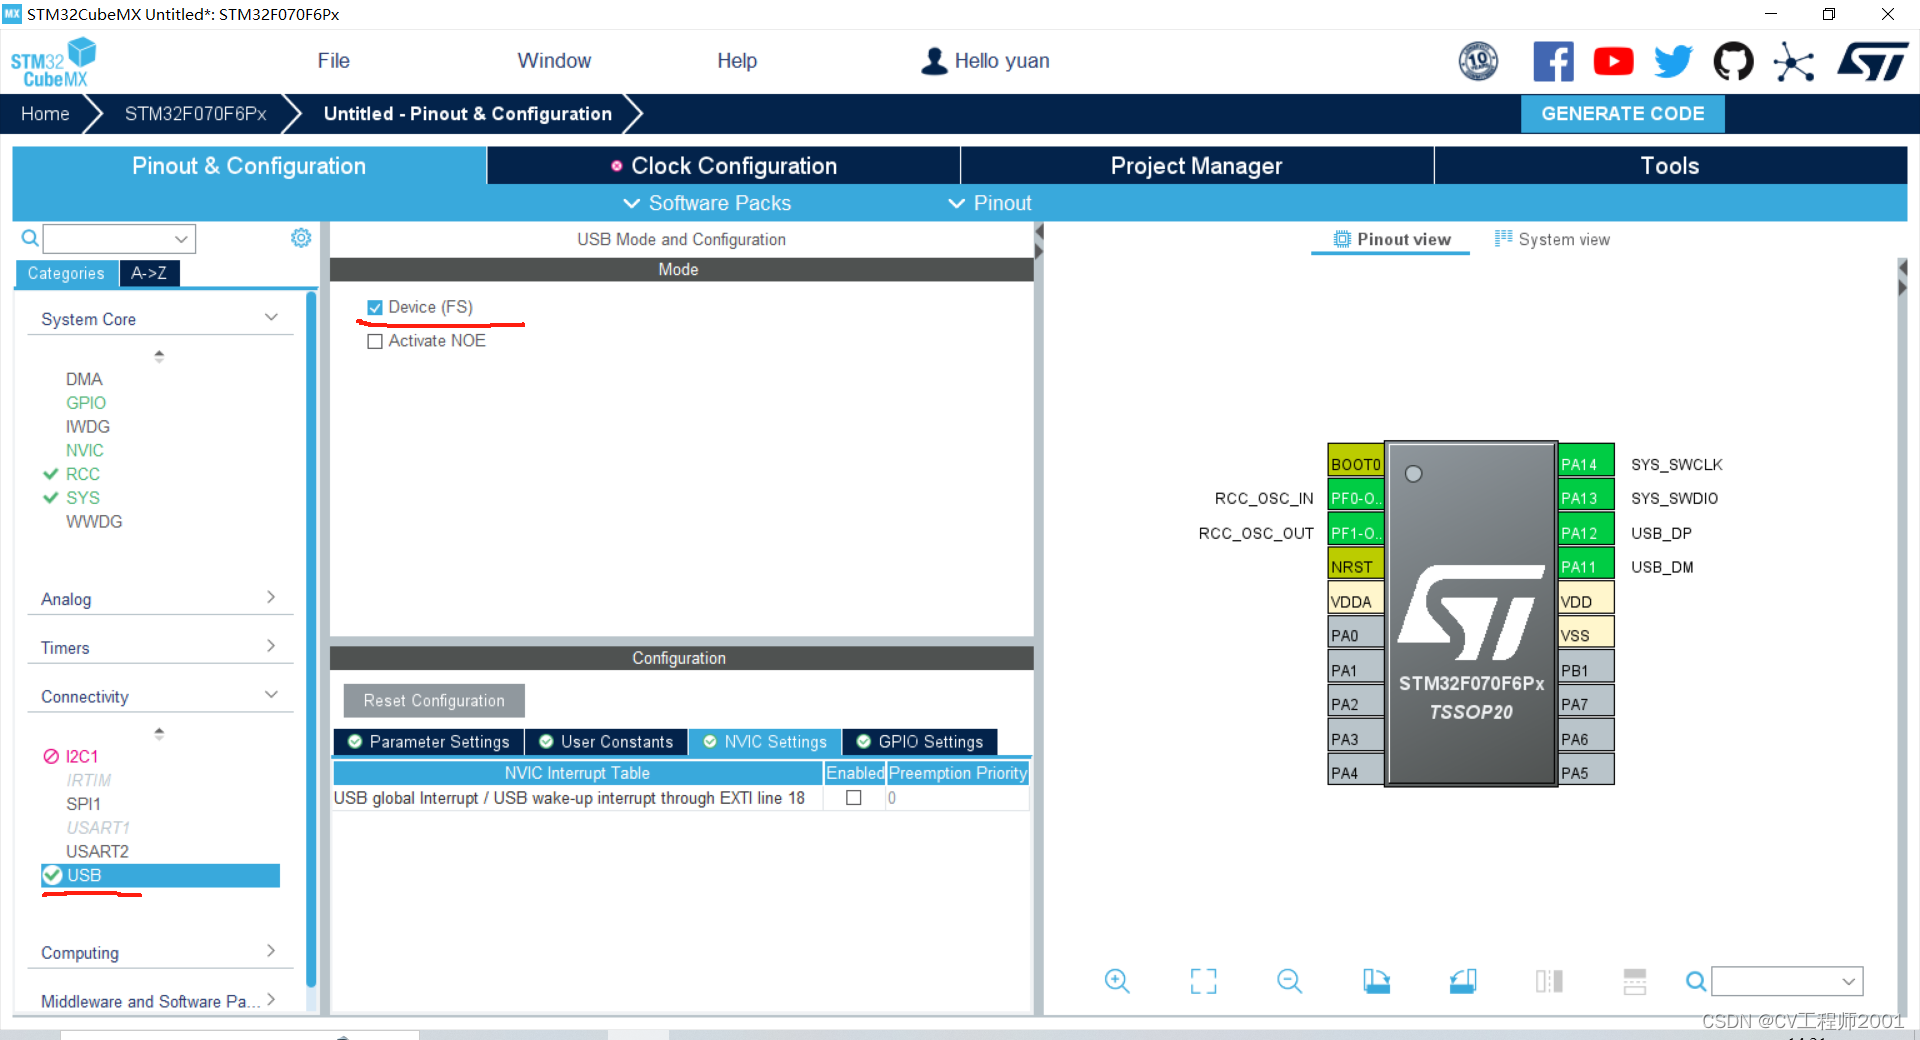Open the User Constants tab
Screen dimensions: 1920x1040
[x=606, y=742]
